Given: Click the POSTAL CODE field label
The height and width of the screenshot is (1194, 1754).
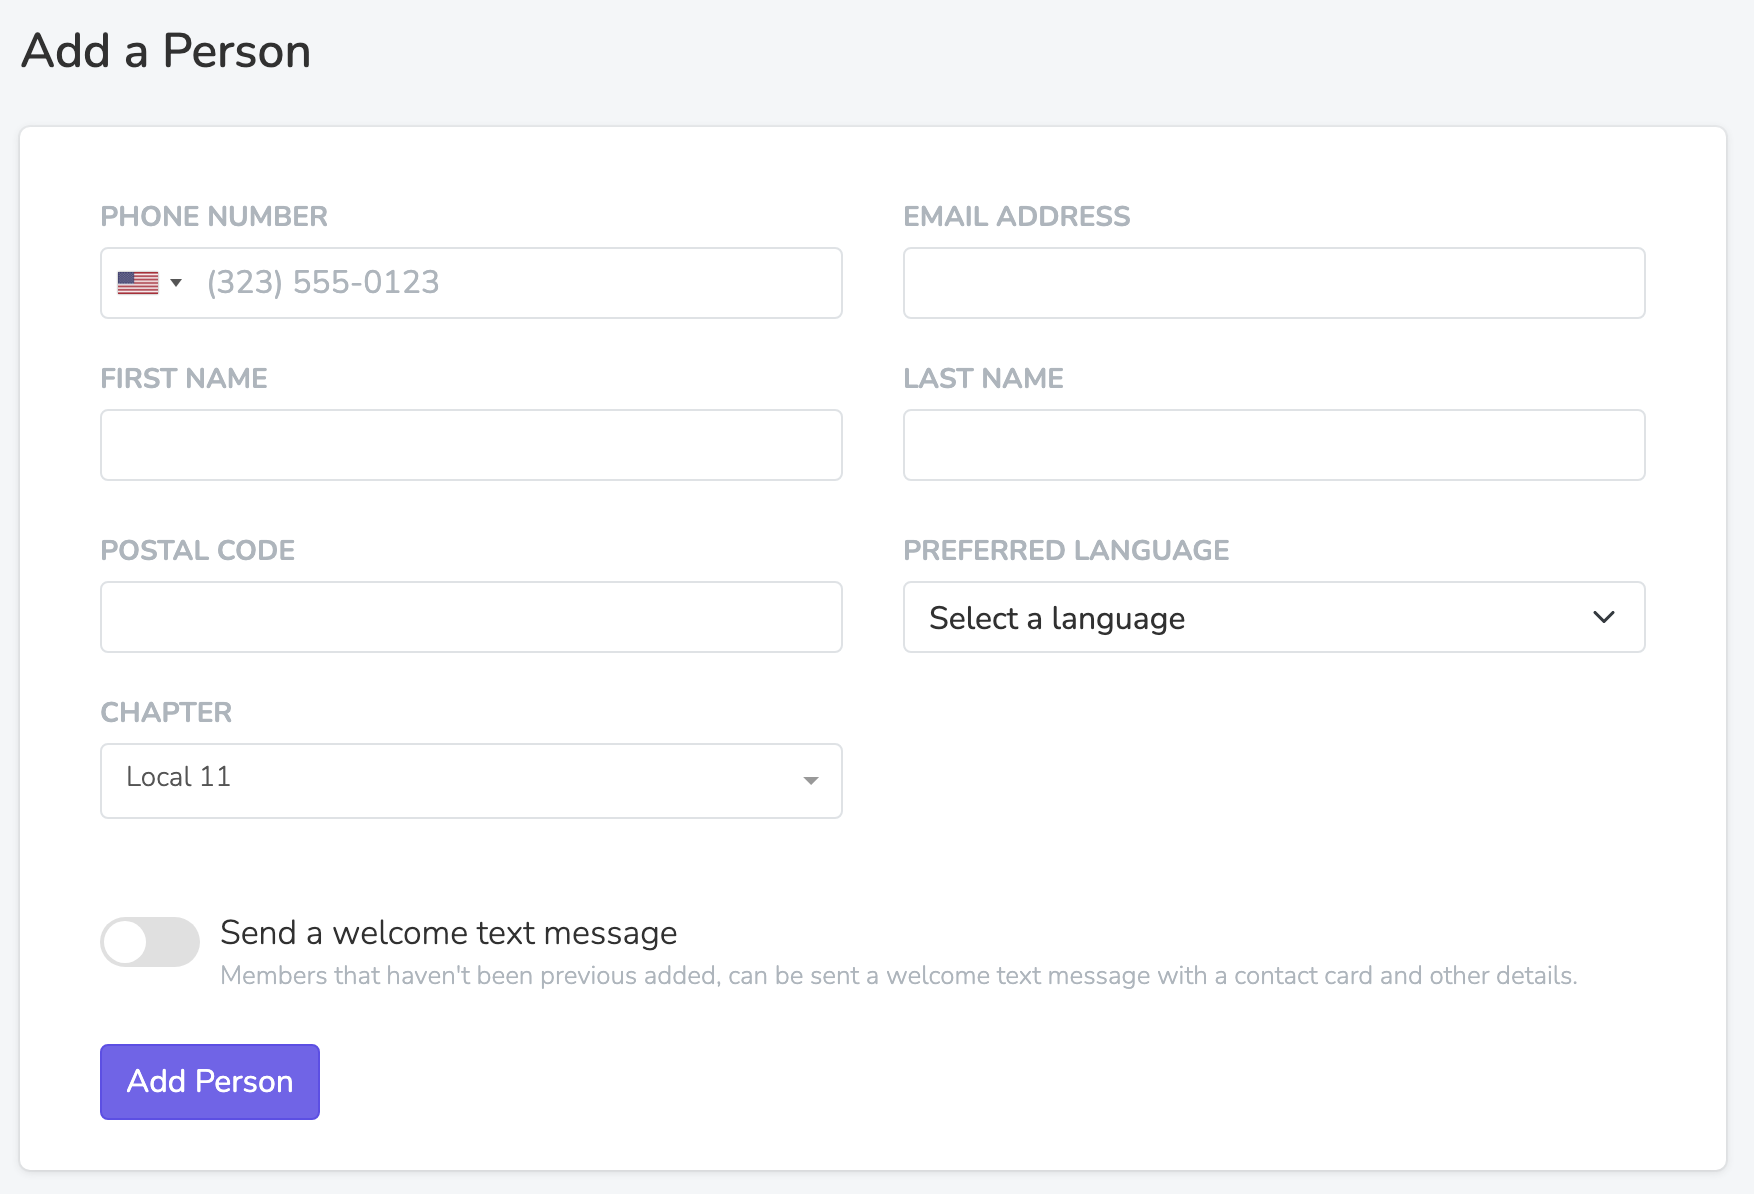Looking at the screenshot, I should 198,550.
